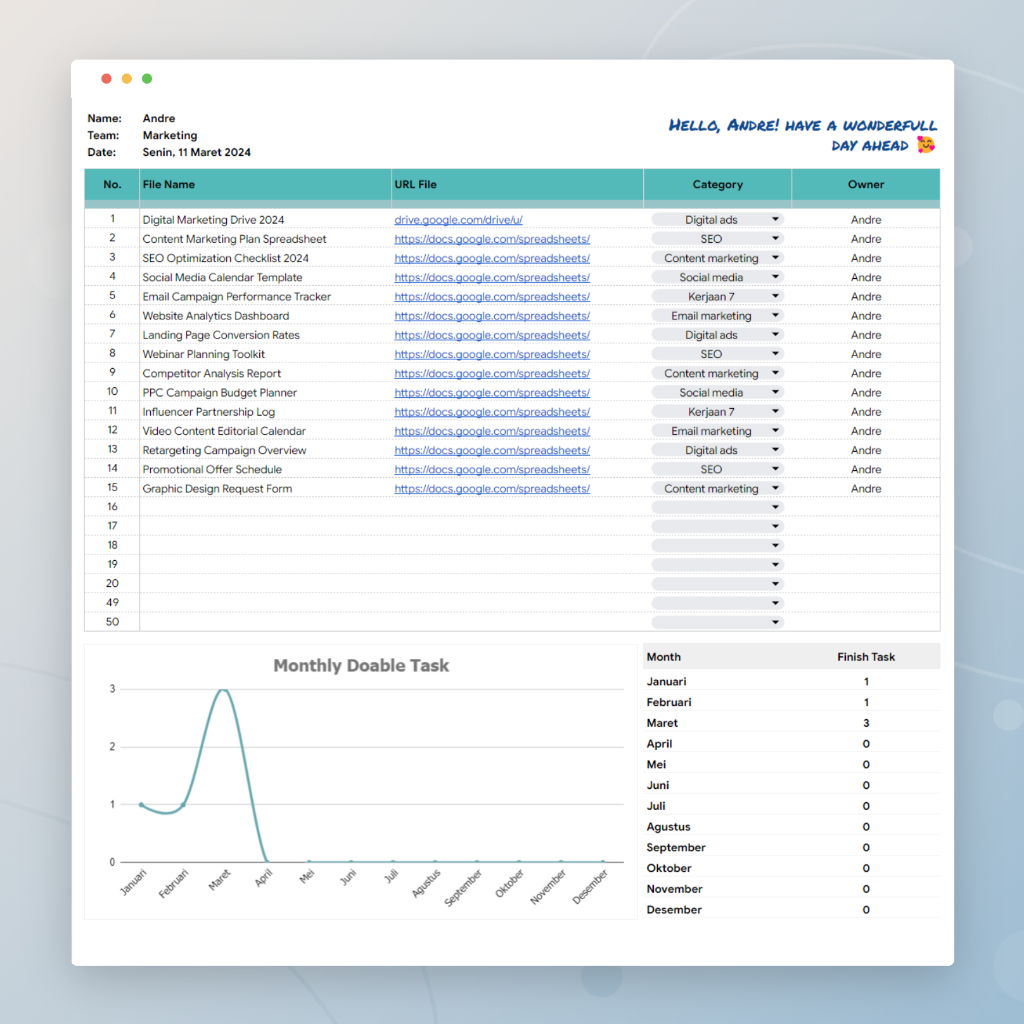Click the Monthly Doable Task chart title
The width and height of the screenshot is (1024, 1024).
(x=361, y=666)
